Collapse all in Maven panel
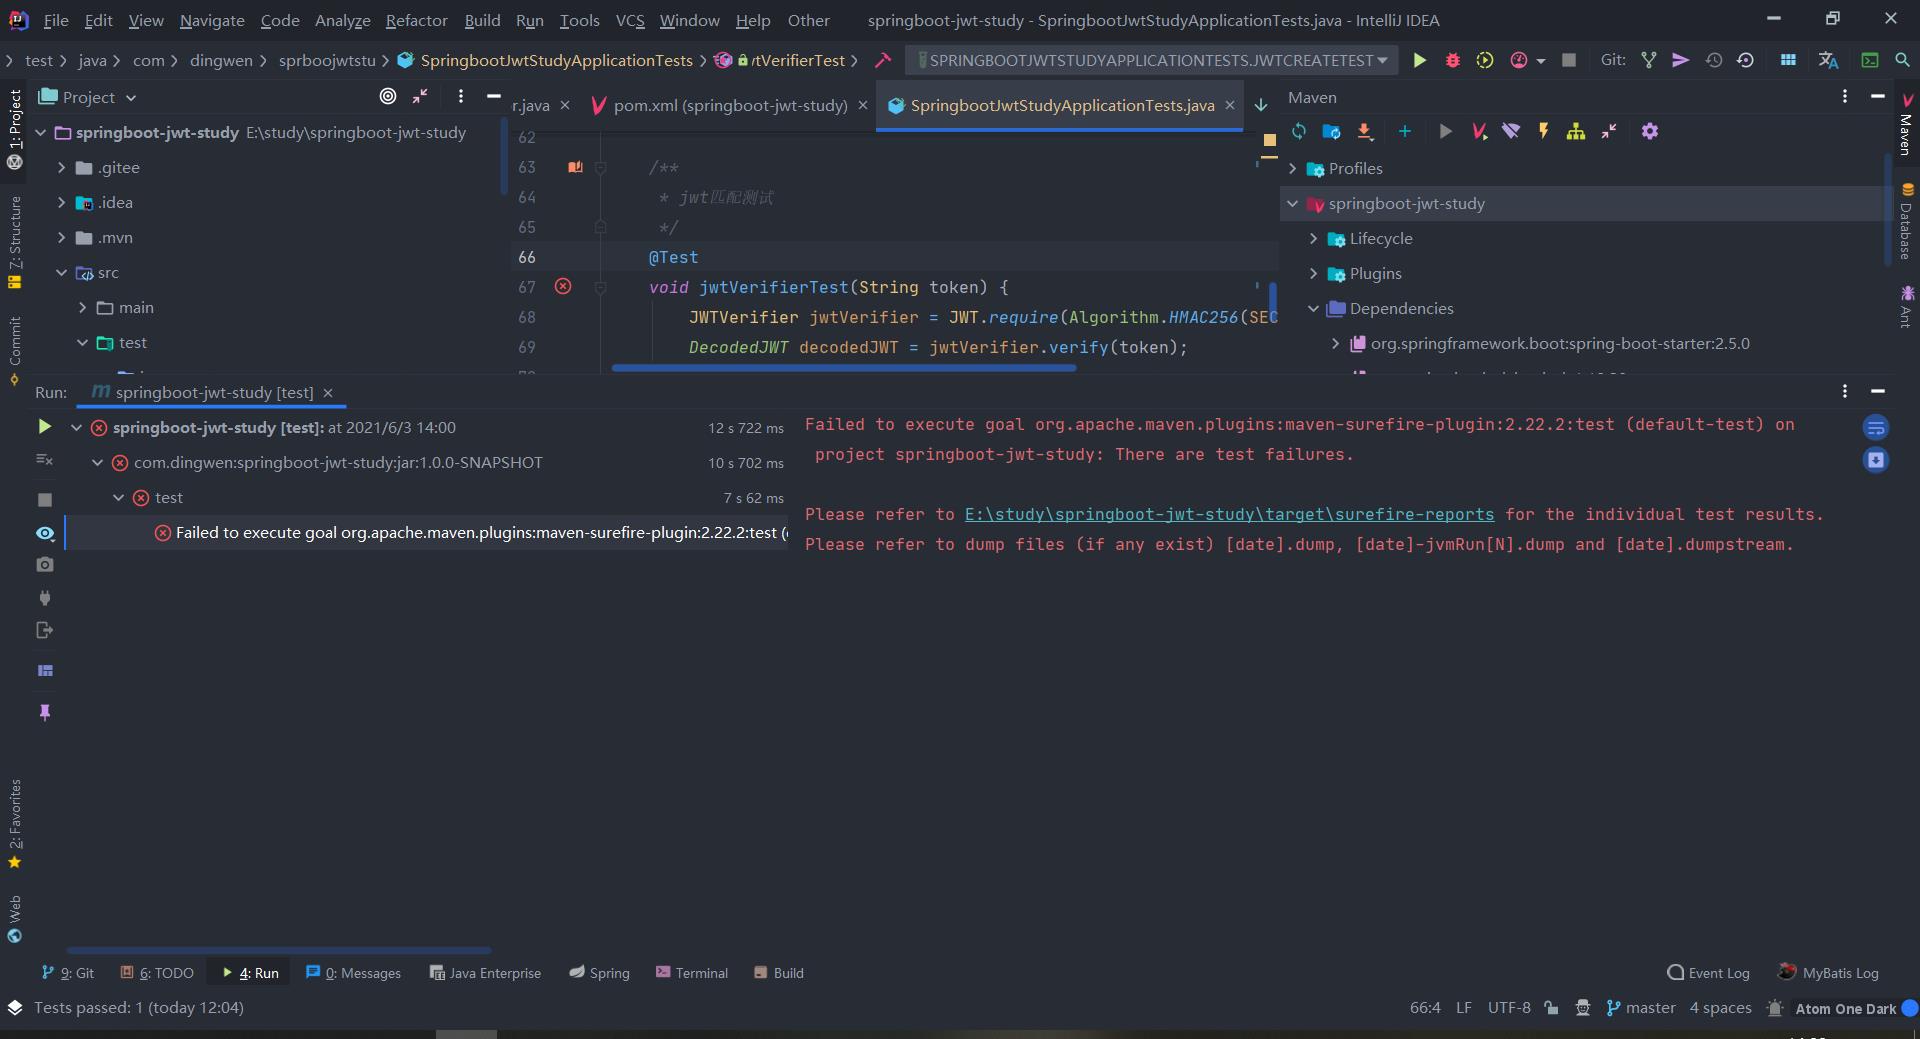The width and height of the screenshot is (1920, 1039). tap(1609, 131)
